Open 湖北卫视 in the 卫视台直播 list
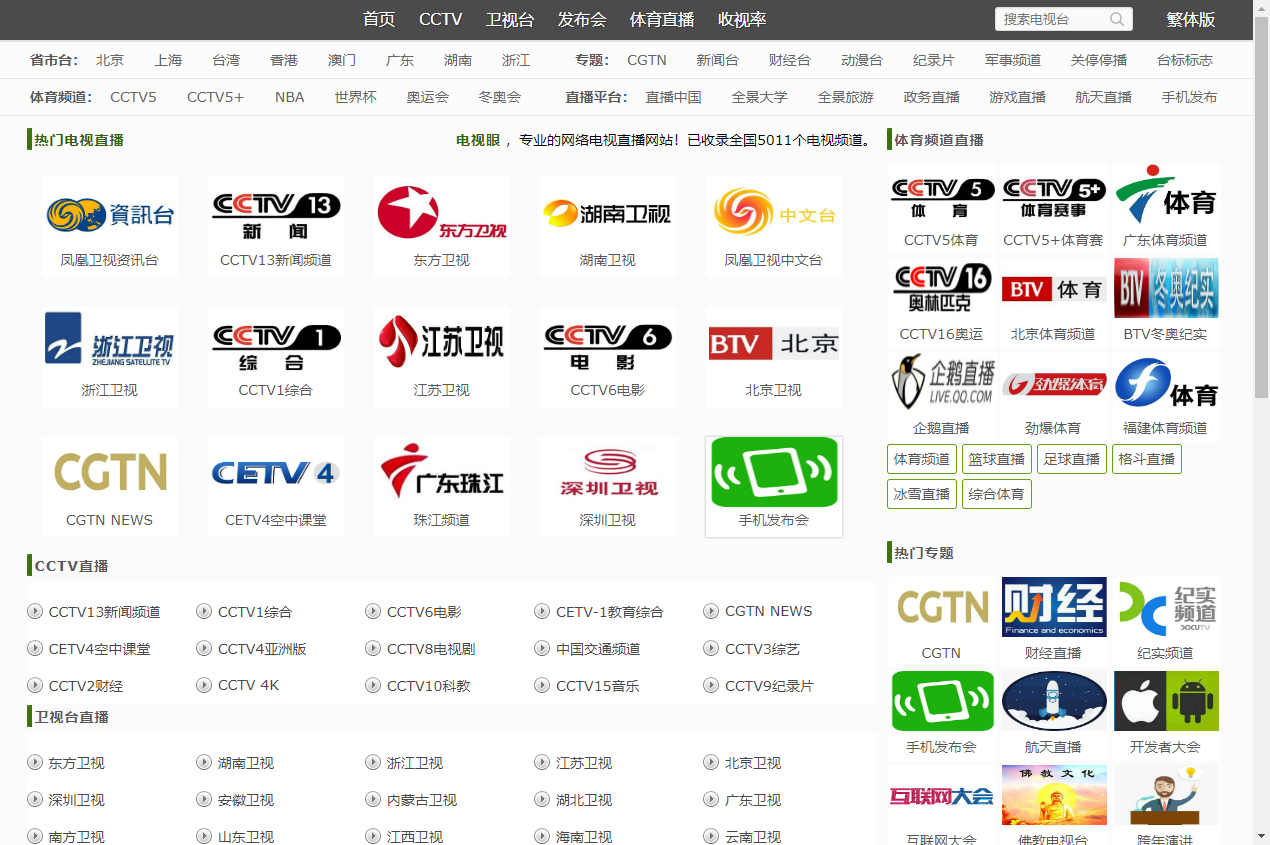The image size is (1270, 845). 584,800
